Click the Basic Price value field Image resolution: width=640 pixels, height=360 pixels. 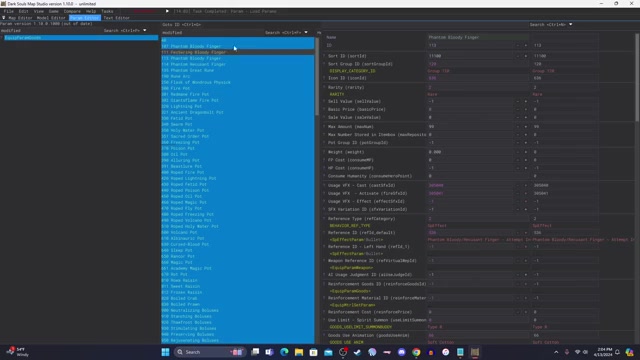[x=470, y=109]
